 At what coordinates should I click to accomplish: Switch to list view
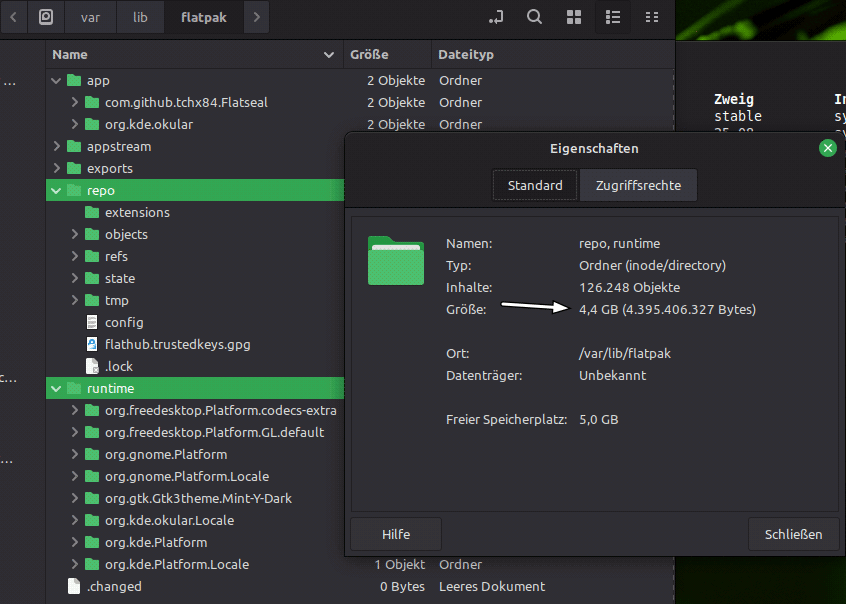coord(613,17)
